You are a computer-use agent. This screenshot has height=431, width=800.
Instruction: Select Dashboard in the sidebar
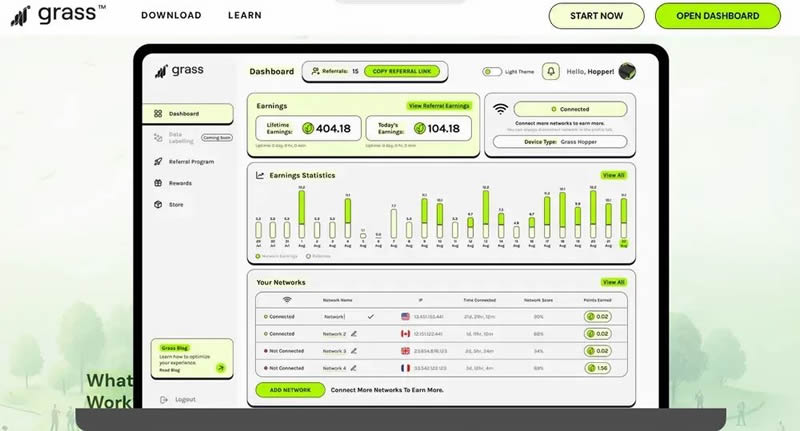(188, 114)
